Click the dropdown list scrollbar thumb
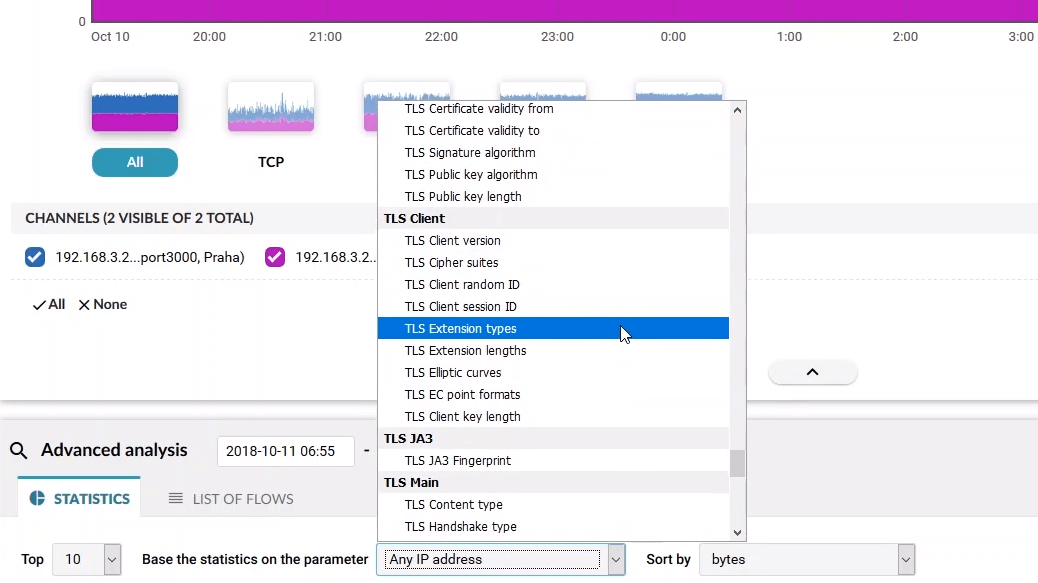This screenshot has height=583, width=1038. click(x=737, y=463)
